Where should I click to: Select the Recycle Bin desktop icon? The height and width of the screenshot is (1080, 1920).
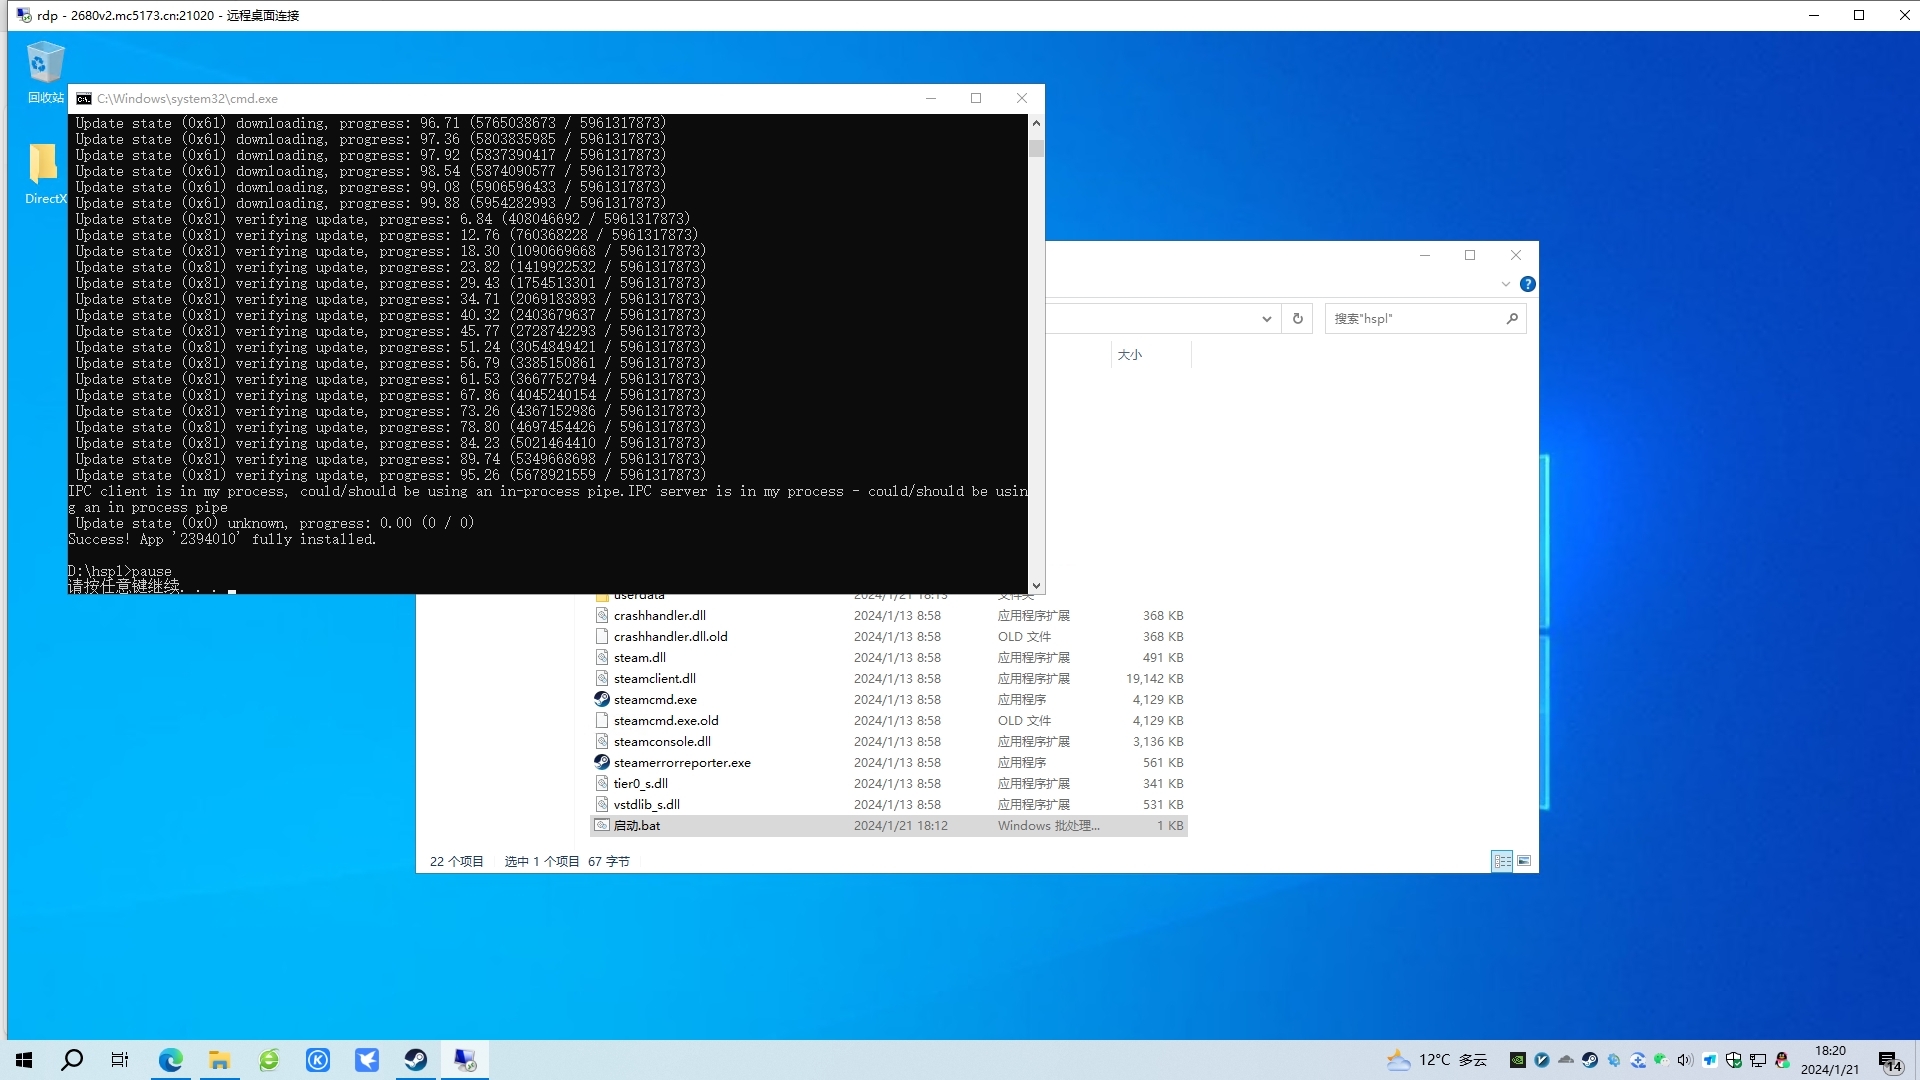tap(45, 72)
